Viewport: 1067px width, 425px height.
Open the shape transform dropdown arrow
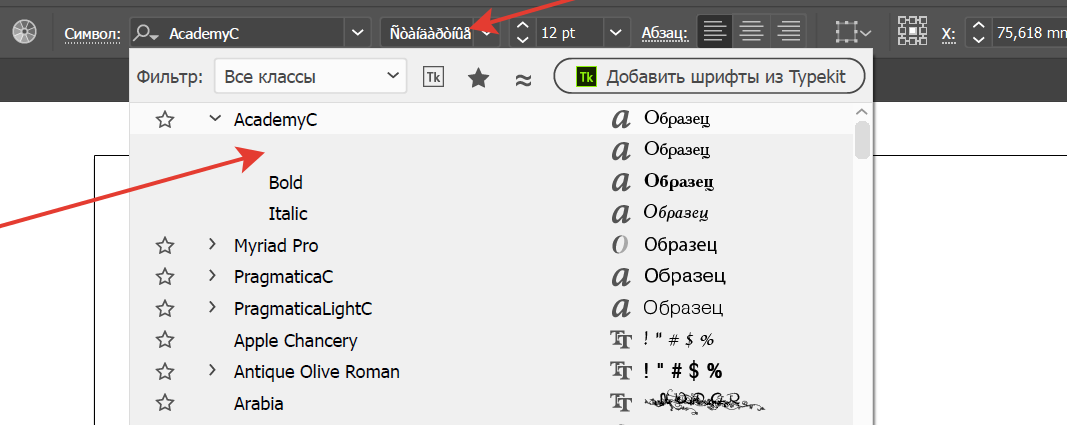pyautogui.click(x=866, y=33)
